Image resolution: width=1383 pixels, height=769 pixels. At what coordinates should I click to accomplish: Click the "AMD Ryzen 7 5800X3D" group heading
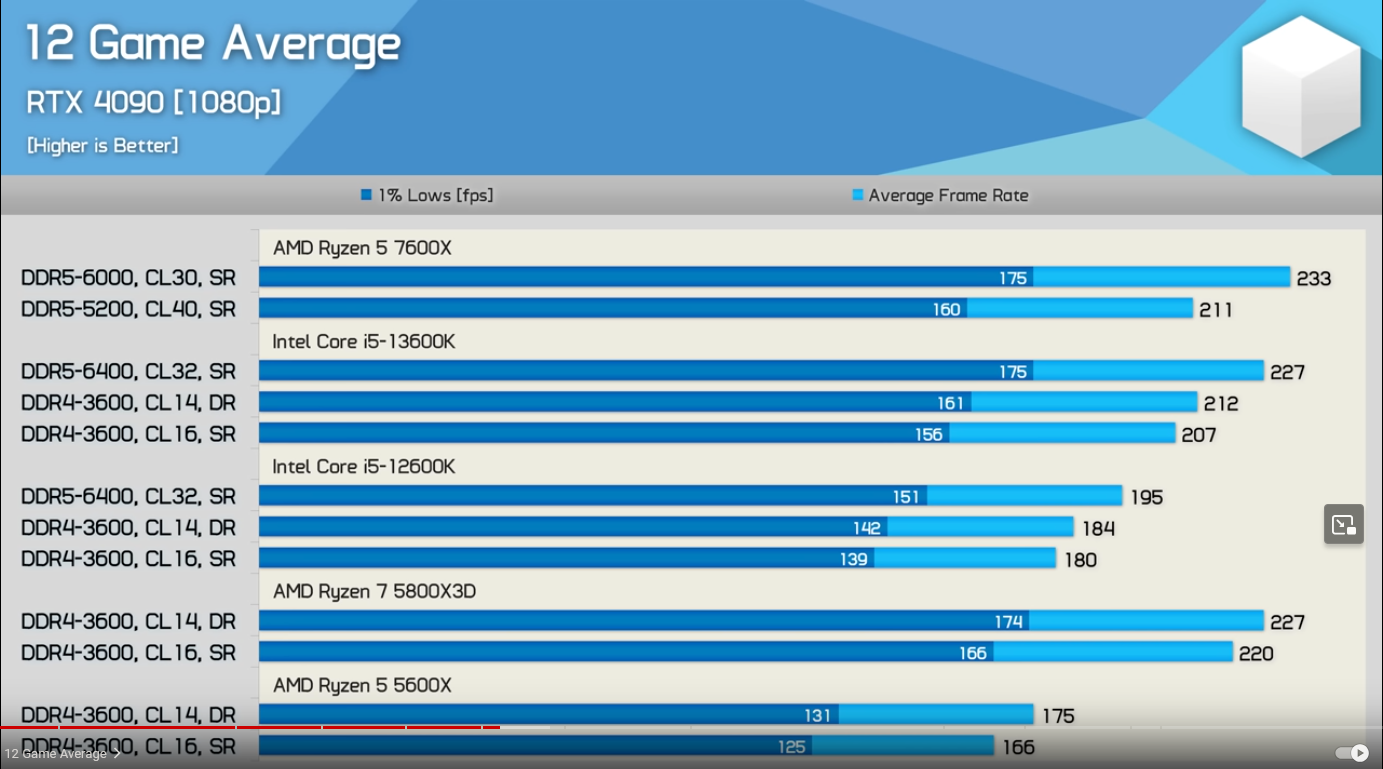pos(375,592)
